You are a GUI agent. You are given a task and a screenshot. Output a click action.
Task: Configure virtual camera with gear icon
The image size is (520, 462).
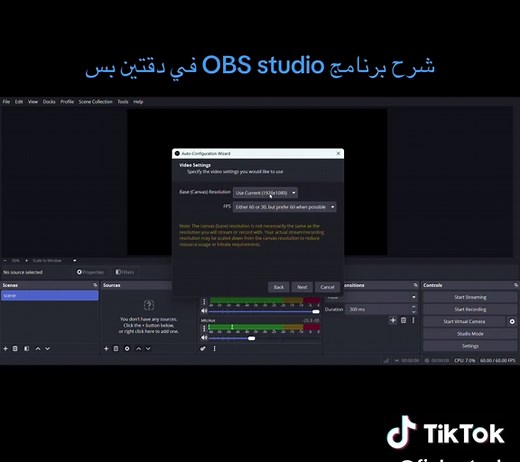512,321
